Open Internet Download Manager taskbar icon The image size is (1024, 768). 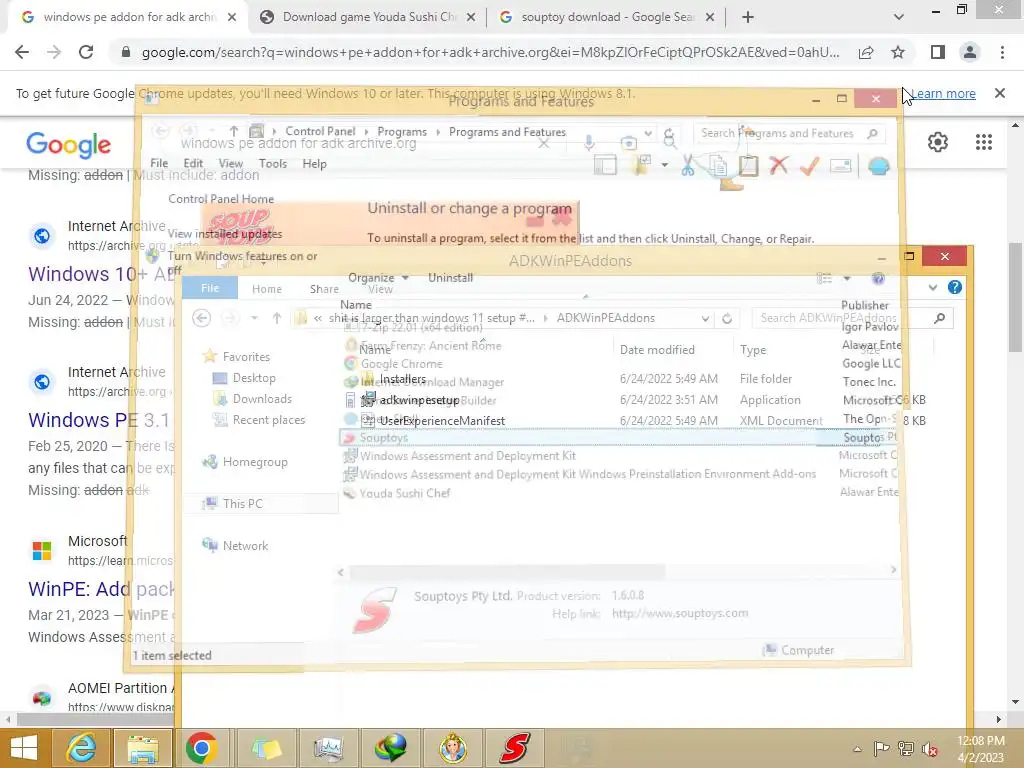391,748
